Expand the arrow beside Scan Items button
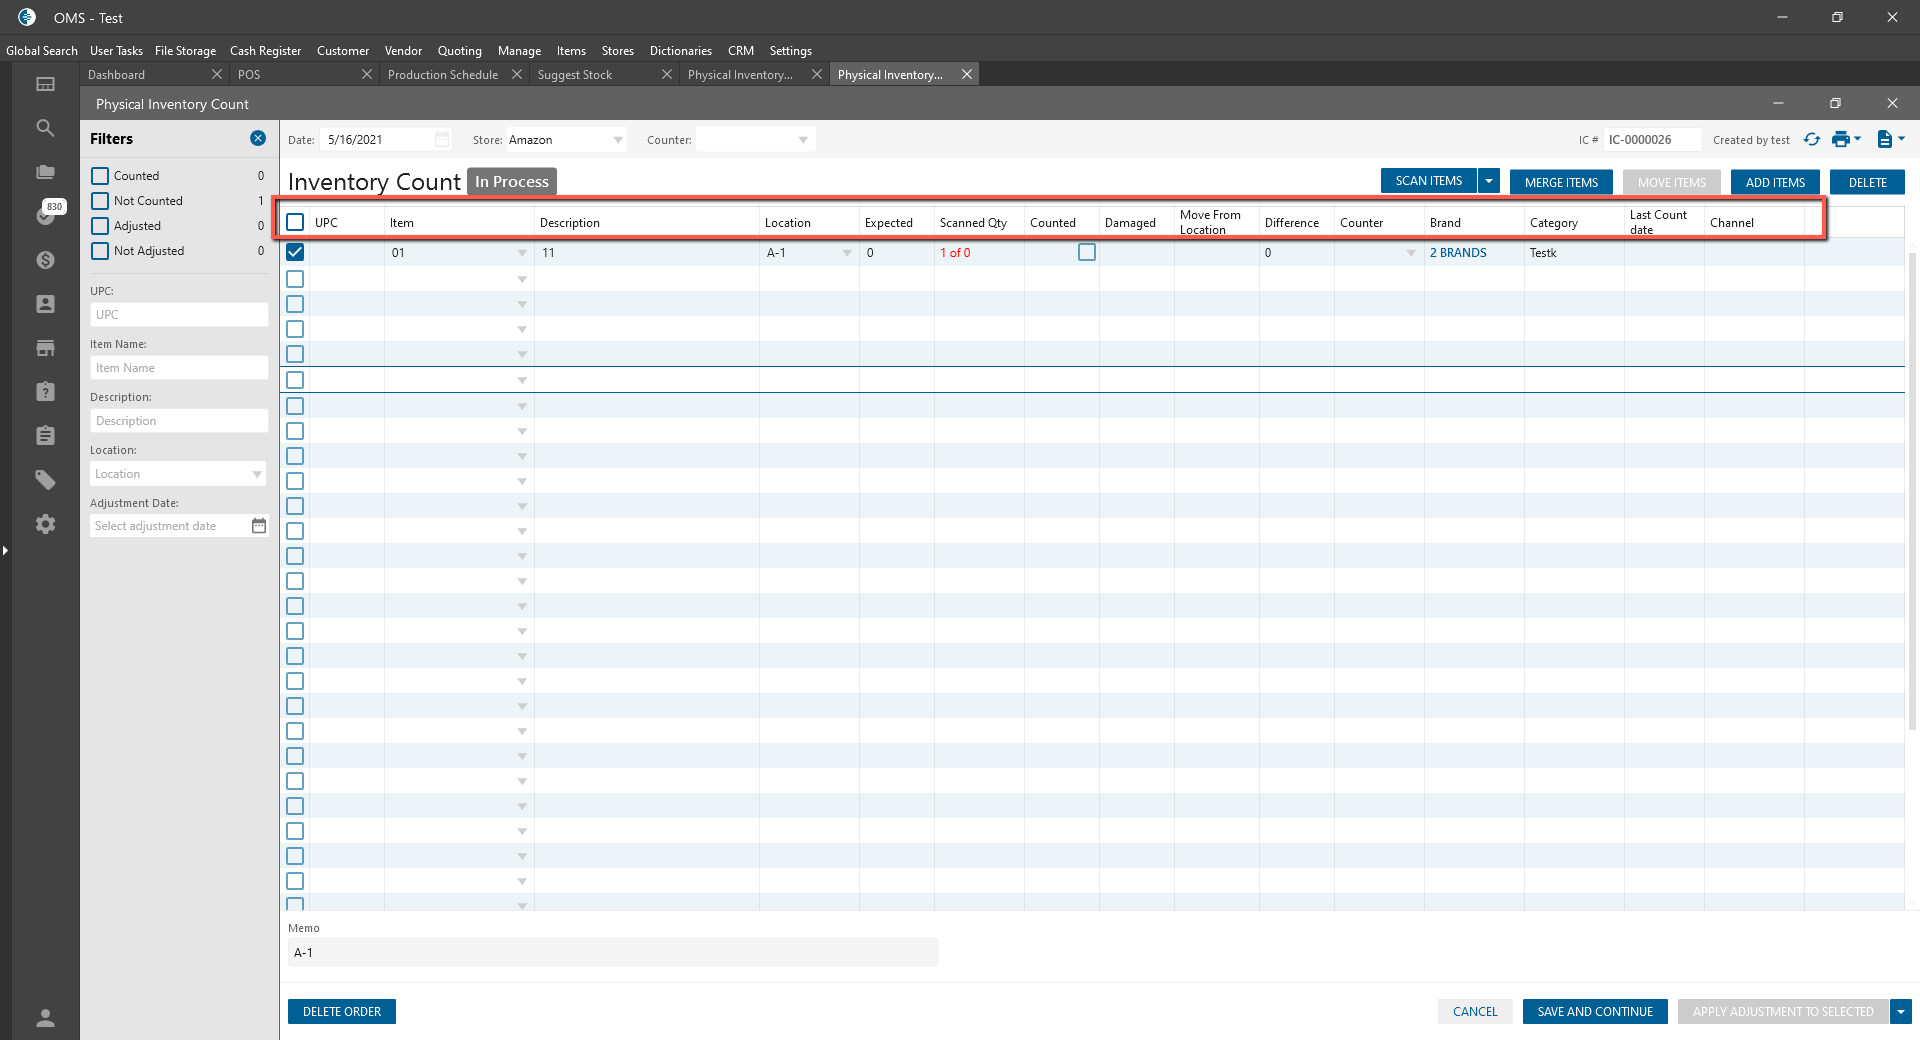This screenshot has width=1920, height=1040. point(1489,181)
